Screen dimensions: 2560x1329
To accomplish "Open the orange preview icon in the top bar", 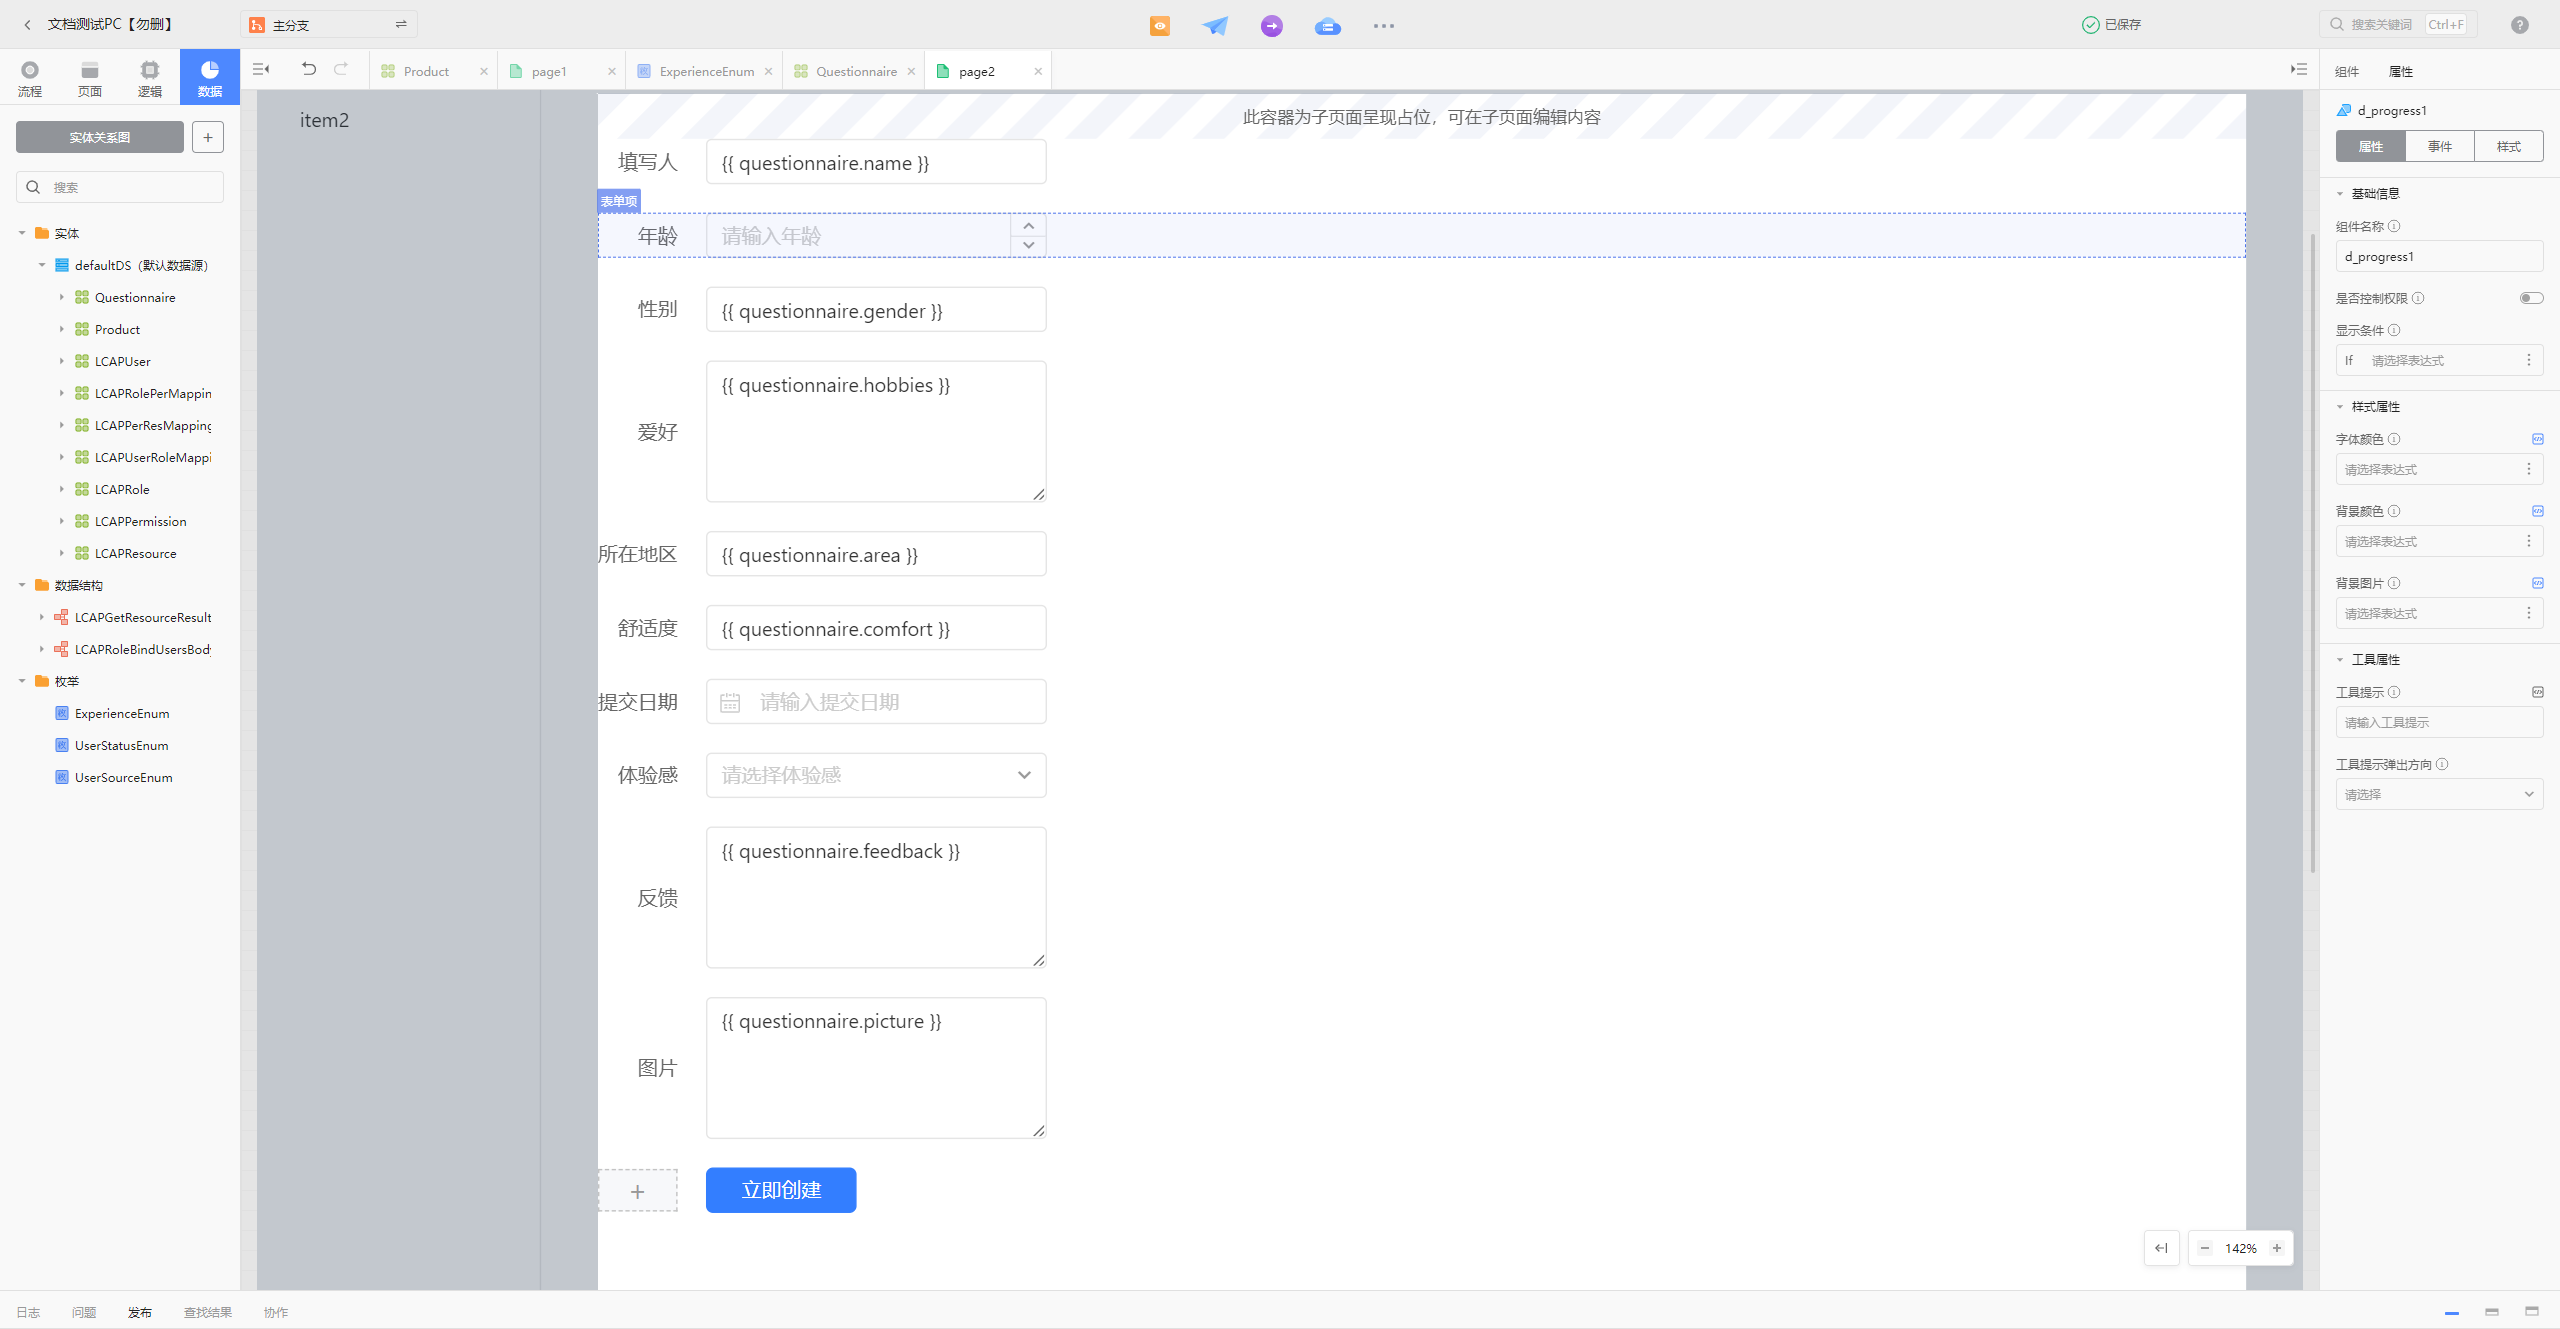I will click(1160, 26).
